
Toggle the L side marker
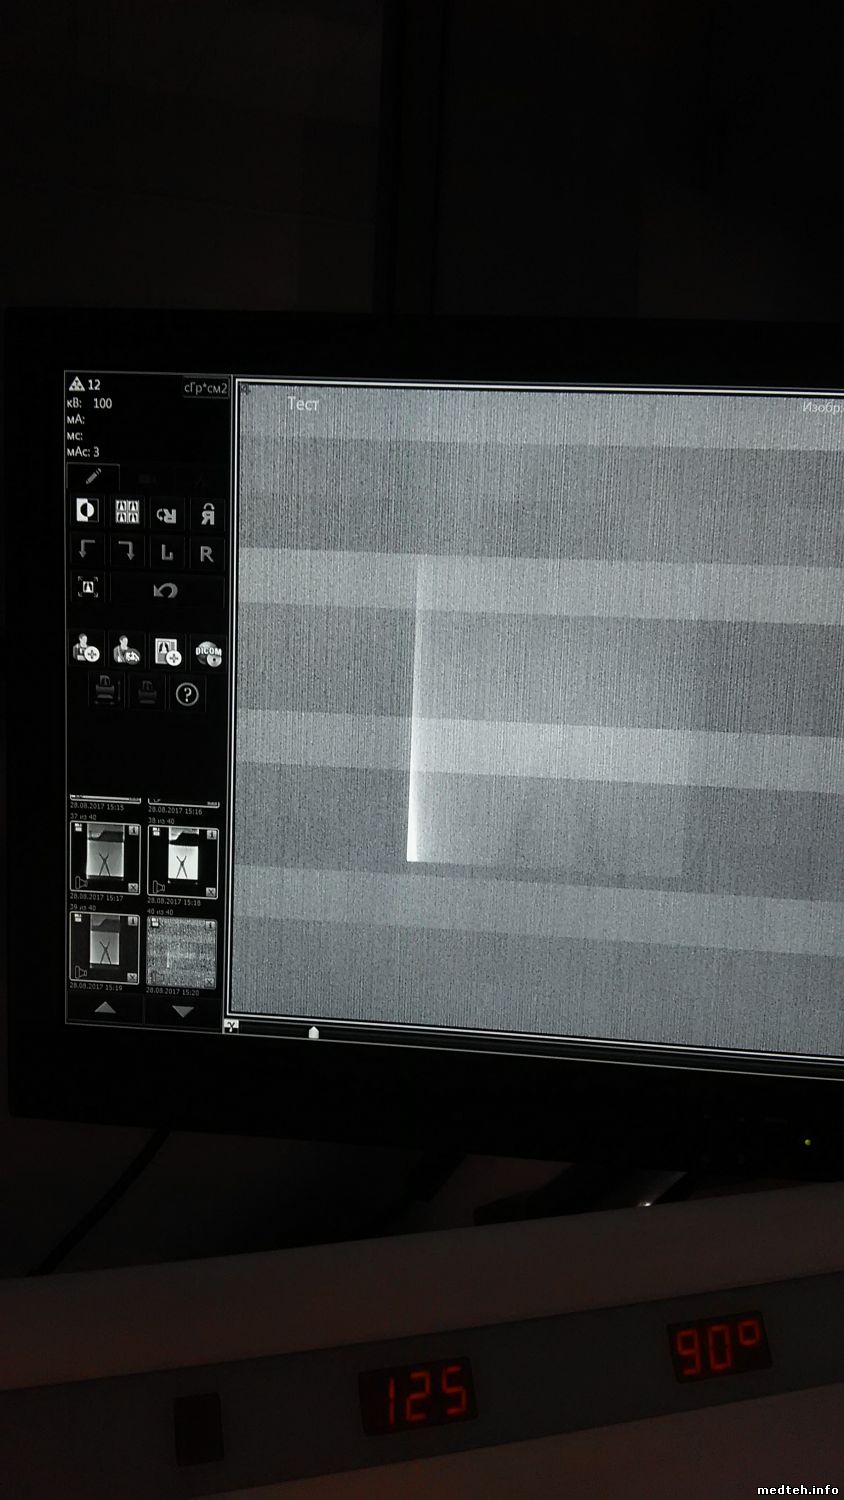point(166,553)
